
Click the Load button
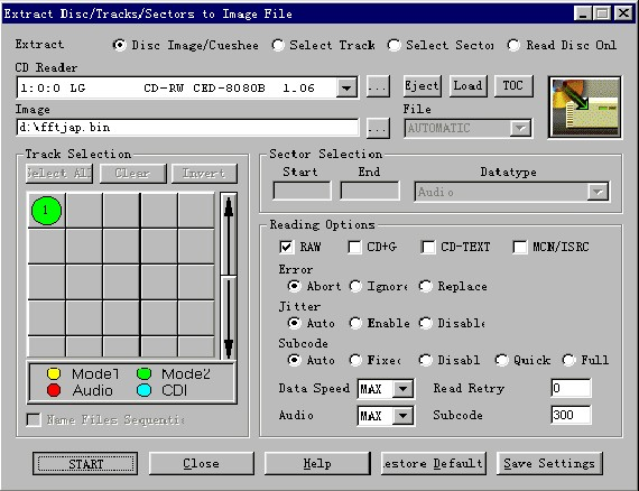coord(468,86)
